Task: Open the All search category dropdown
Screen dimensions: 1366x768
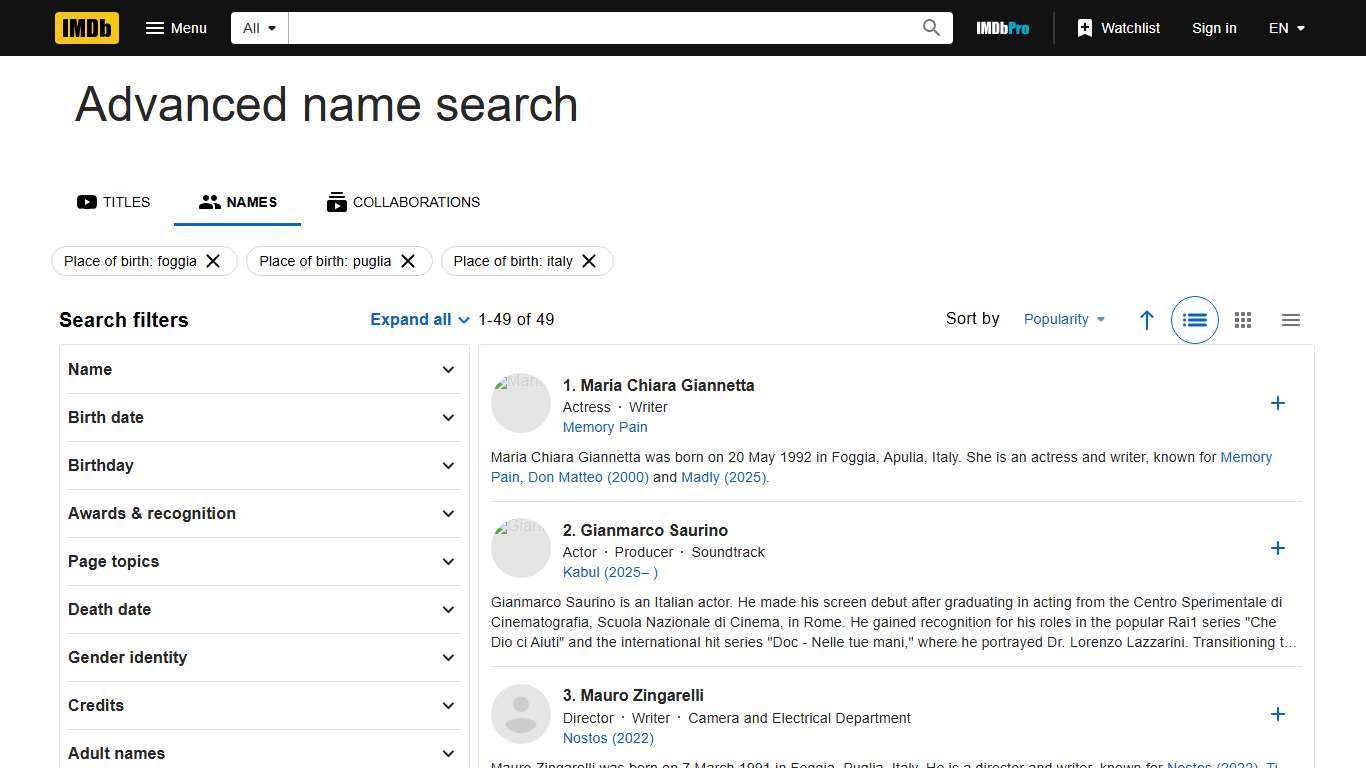Action: 259,28
